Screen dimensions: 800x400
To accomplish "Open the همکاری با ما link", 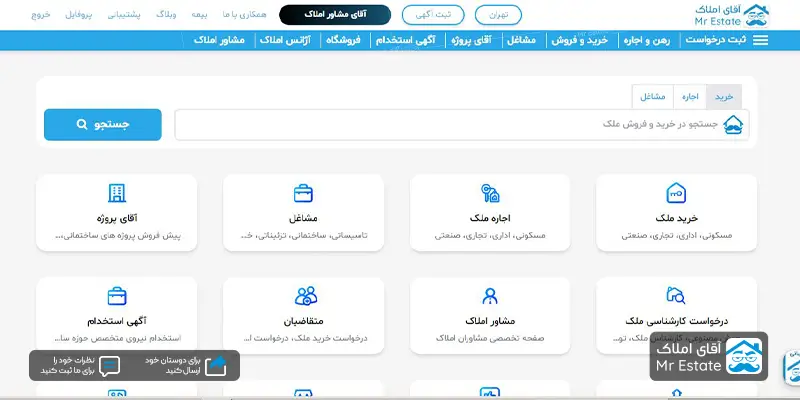I will click(244, 15).
